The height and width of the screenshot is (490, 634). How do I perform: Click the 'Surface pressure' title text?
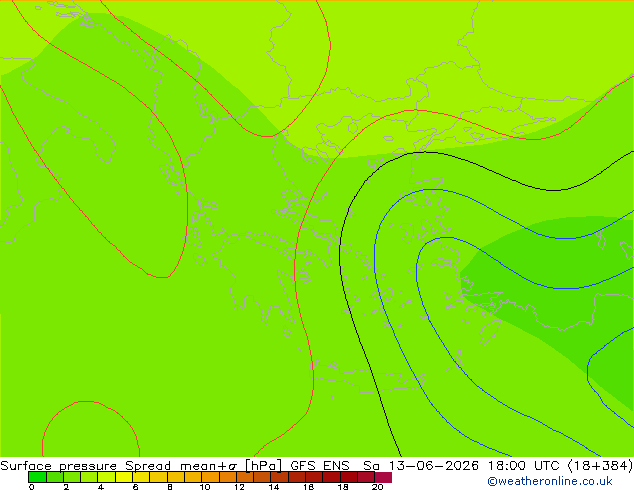58,466
